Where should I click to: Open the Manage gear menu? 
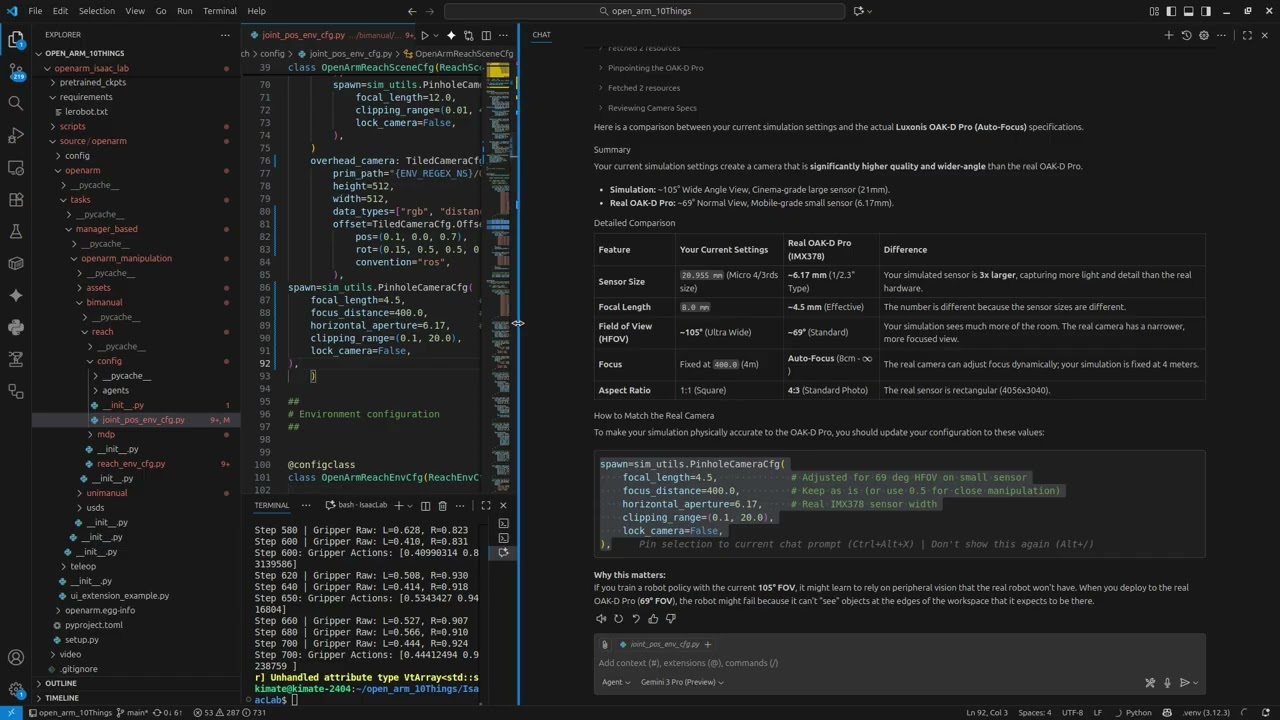point(16,690)
